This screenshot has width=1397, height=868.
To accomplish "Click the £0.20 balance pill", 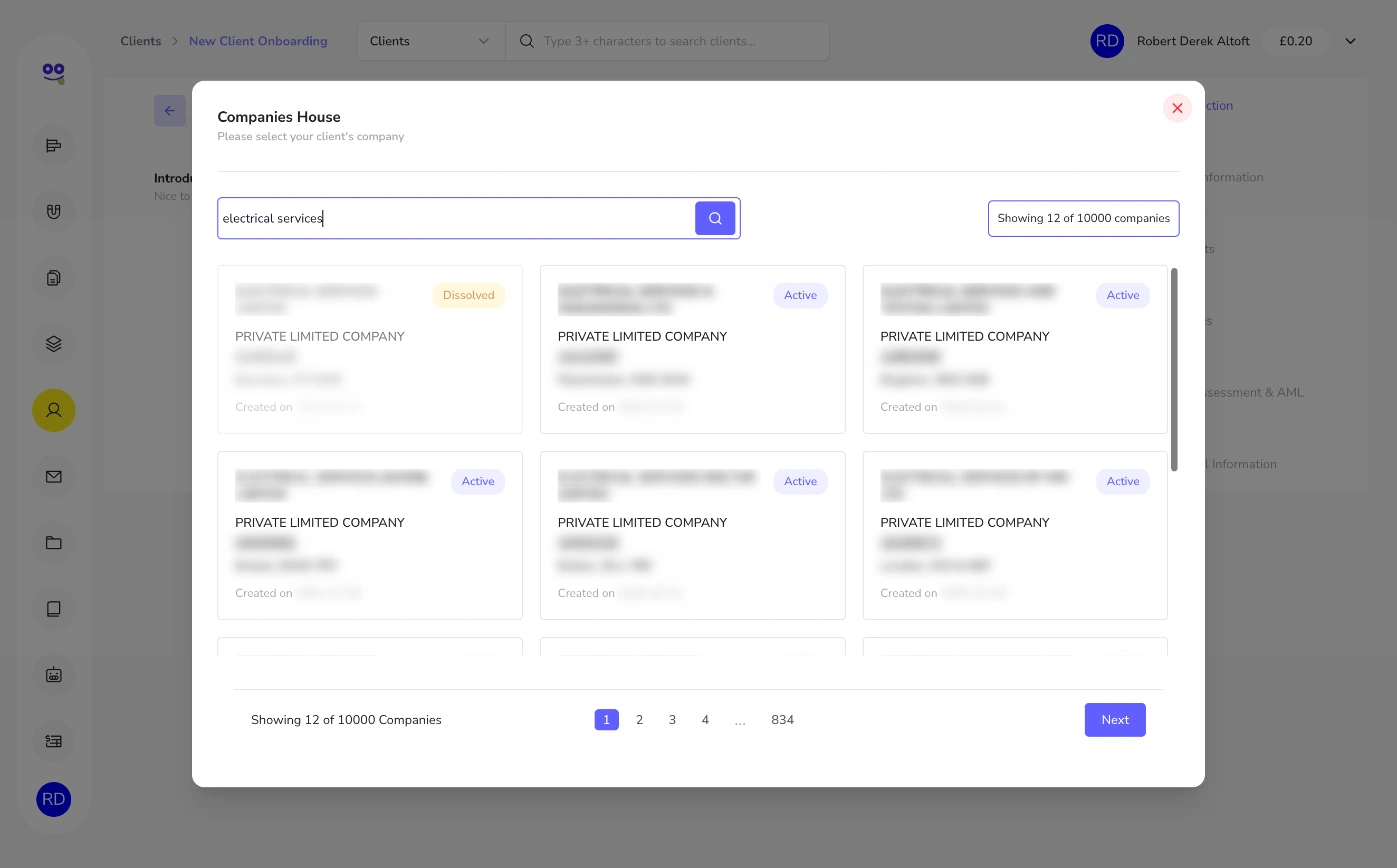I will click(1295, 41).
